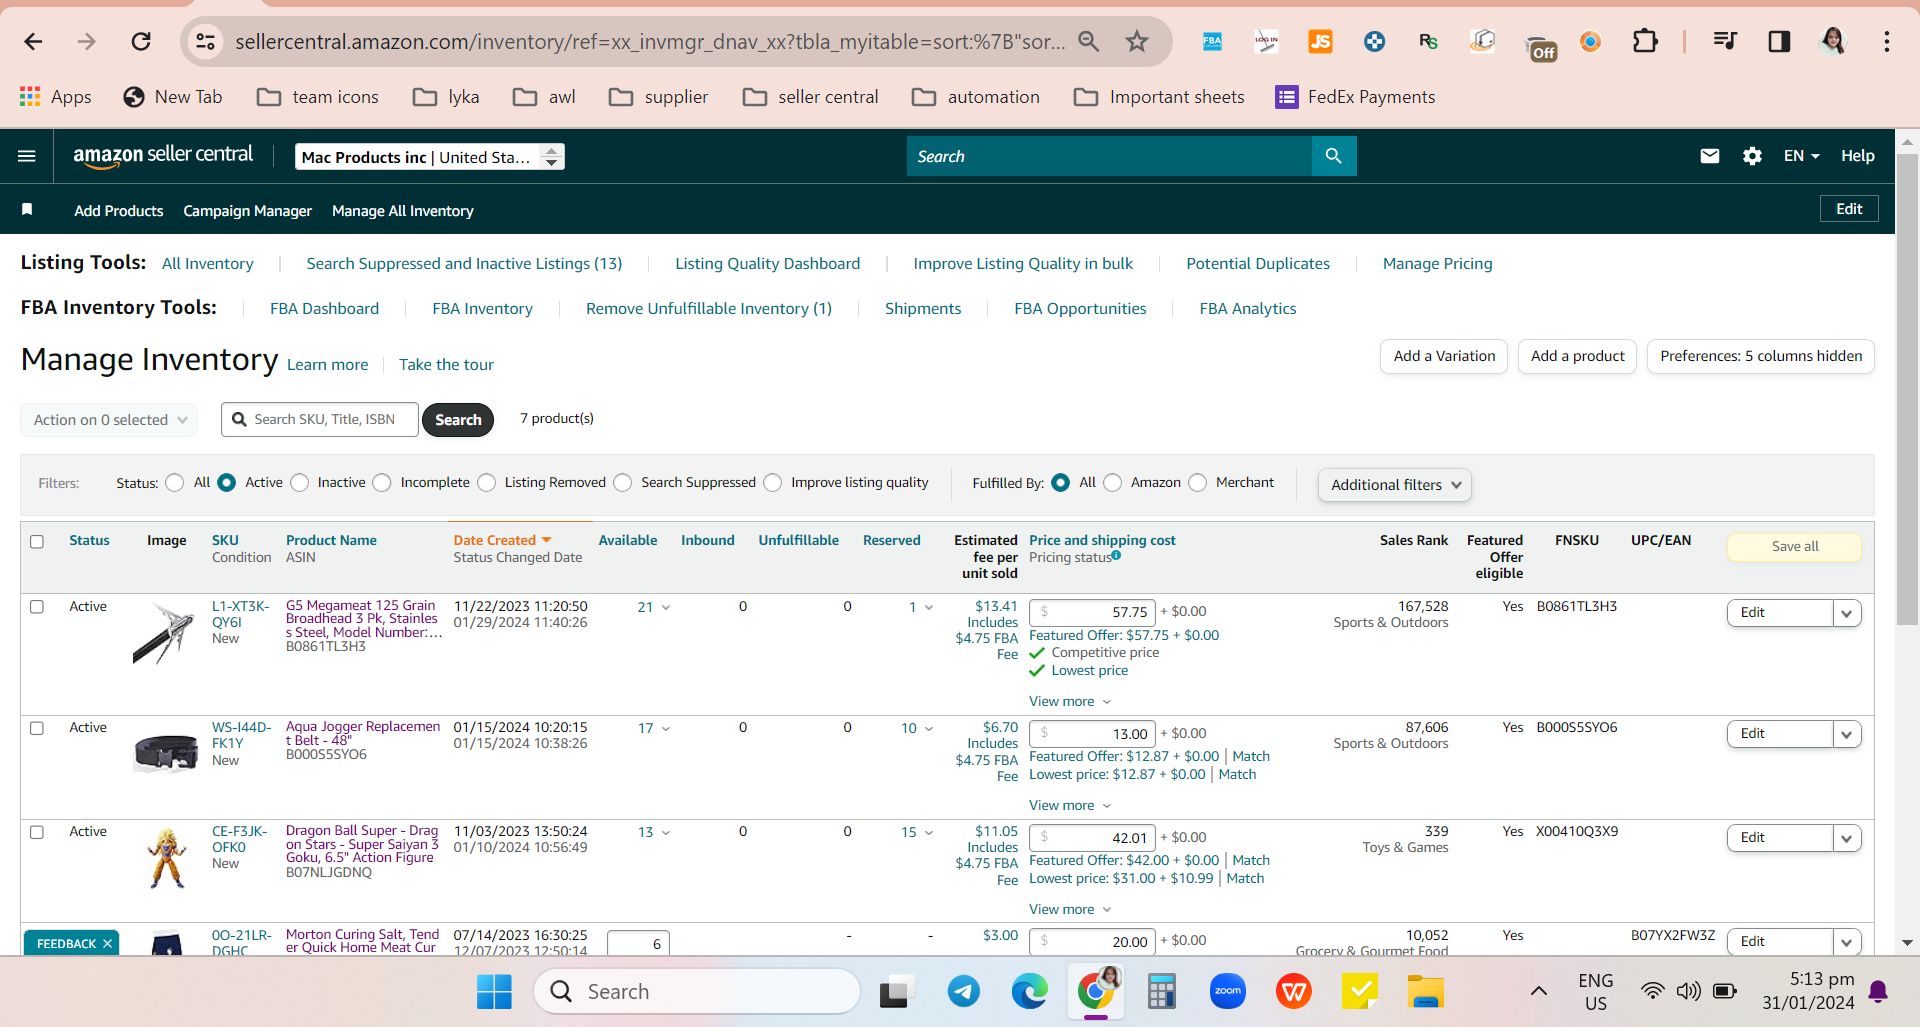This screenshot has width=1920, height=1027.
Task: Open the settings gear icon
Action: coord(1752,156)
